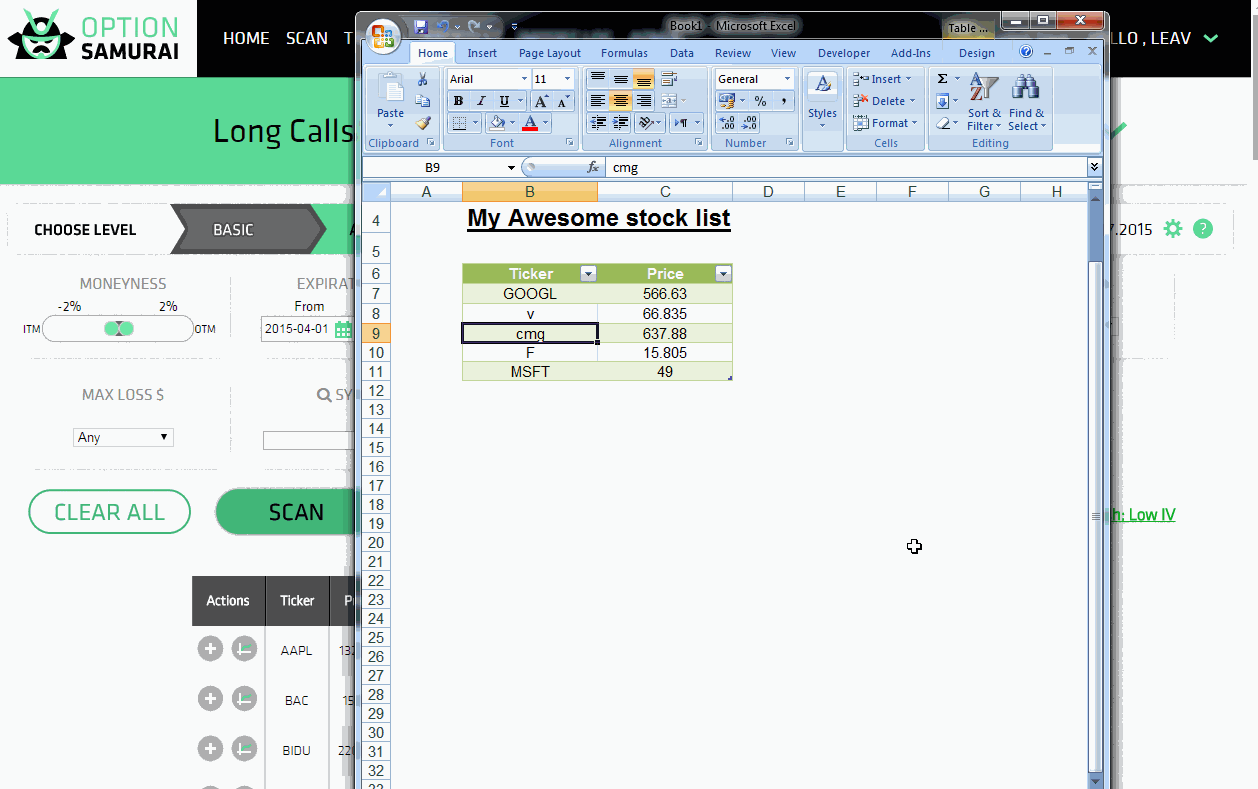Open the settings gear in Option Samurai
1258x789 pixels.
tap(1173, 229)
